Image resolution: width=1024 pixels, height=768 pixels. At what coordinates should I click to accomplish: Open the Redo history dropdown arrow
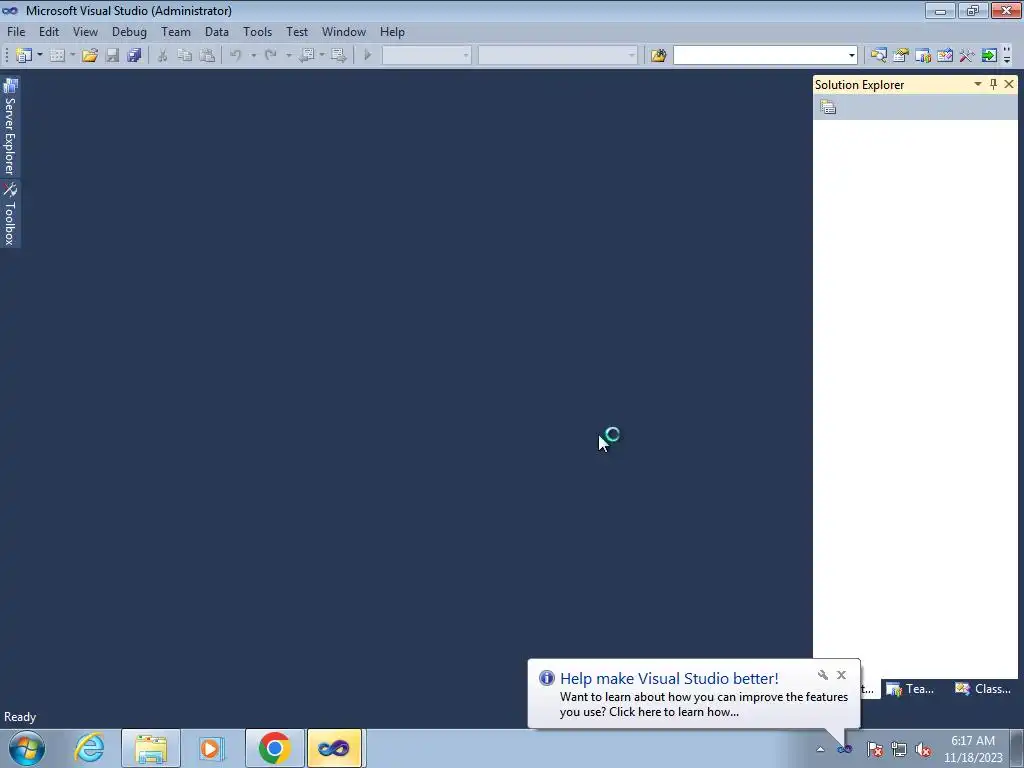pos(288,56)
